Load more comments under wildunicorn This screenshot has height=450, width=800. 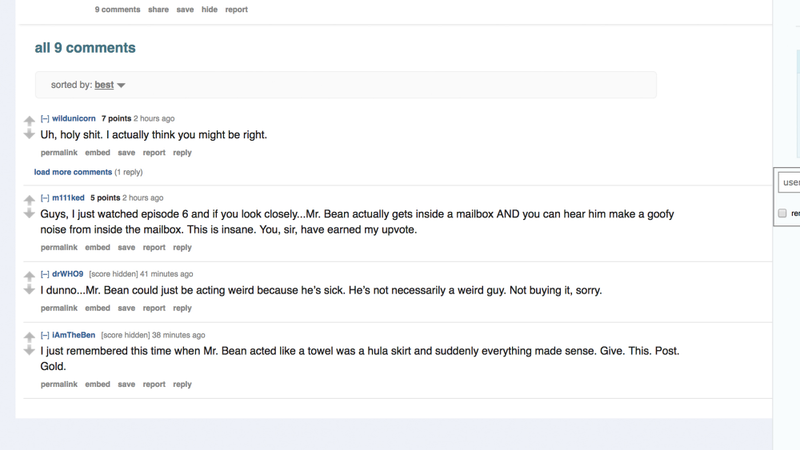tap(73, 172)
